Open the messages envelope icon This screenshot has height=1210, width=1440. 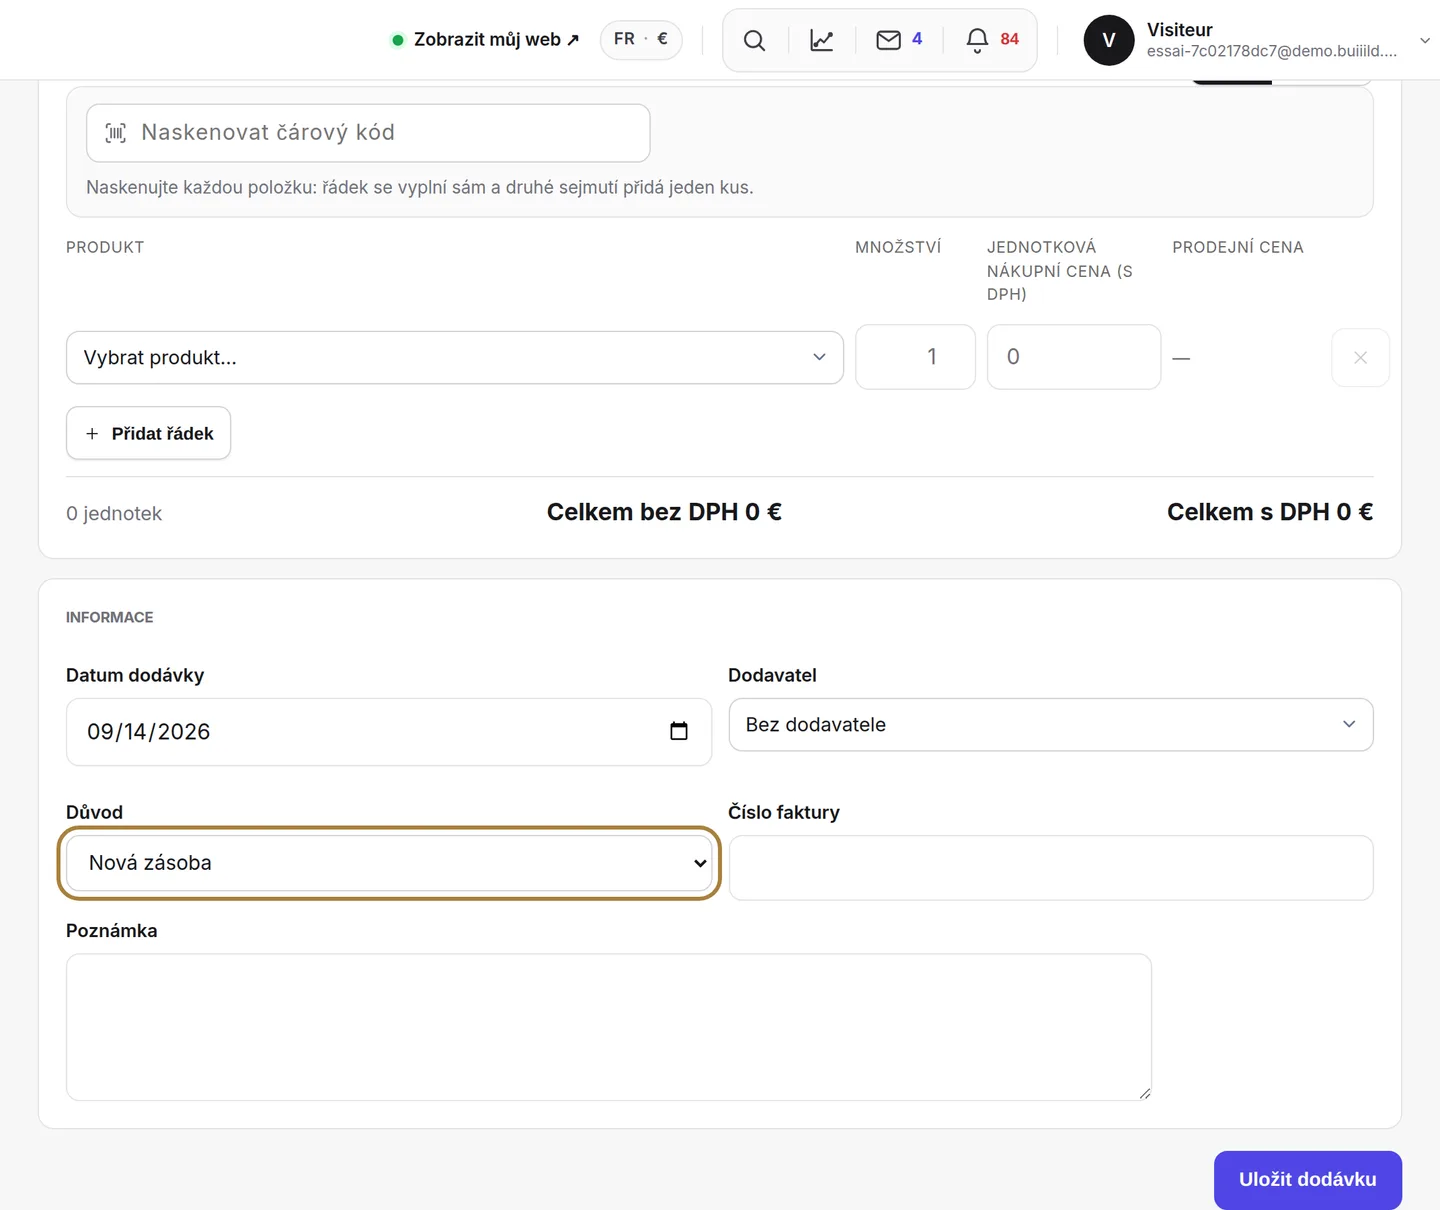888,40
